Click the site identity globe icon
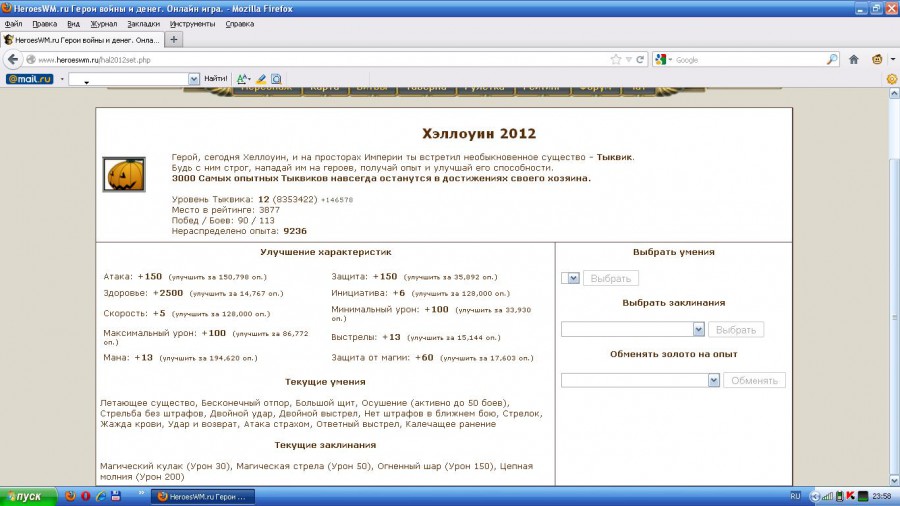Image resolution: width=900 pixels, height=506 pixels. [x=31, y=60]
